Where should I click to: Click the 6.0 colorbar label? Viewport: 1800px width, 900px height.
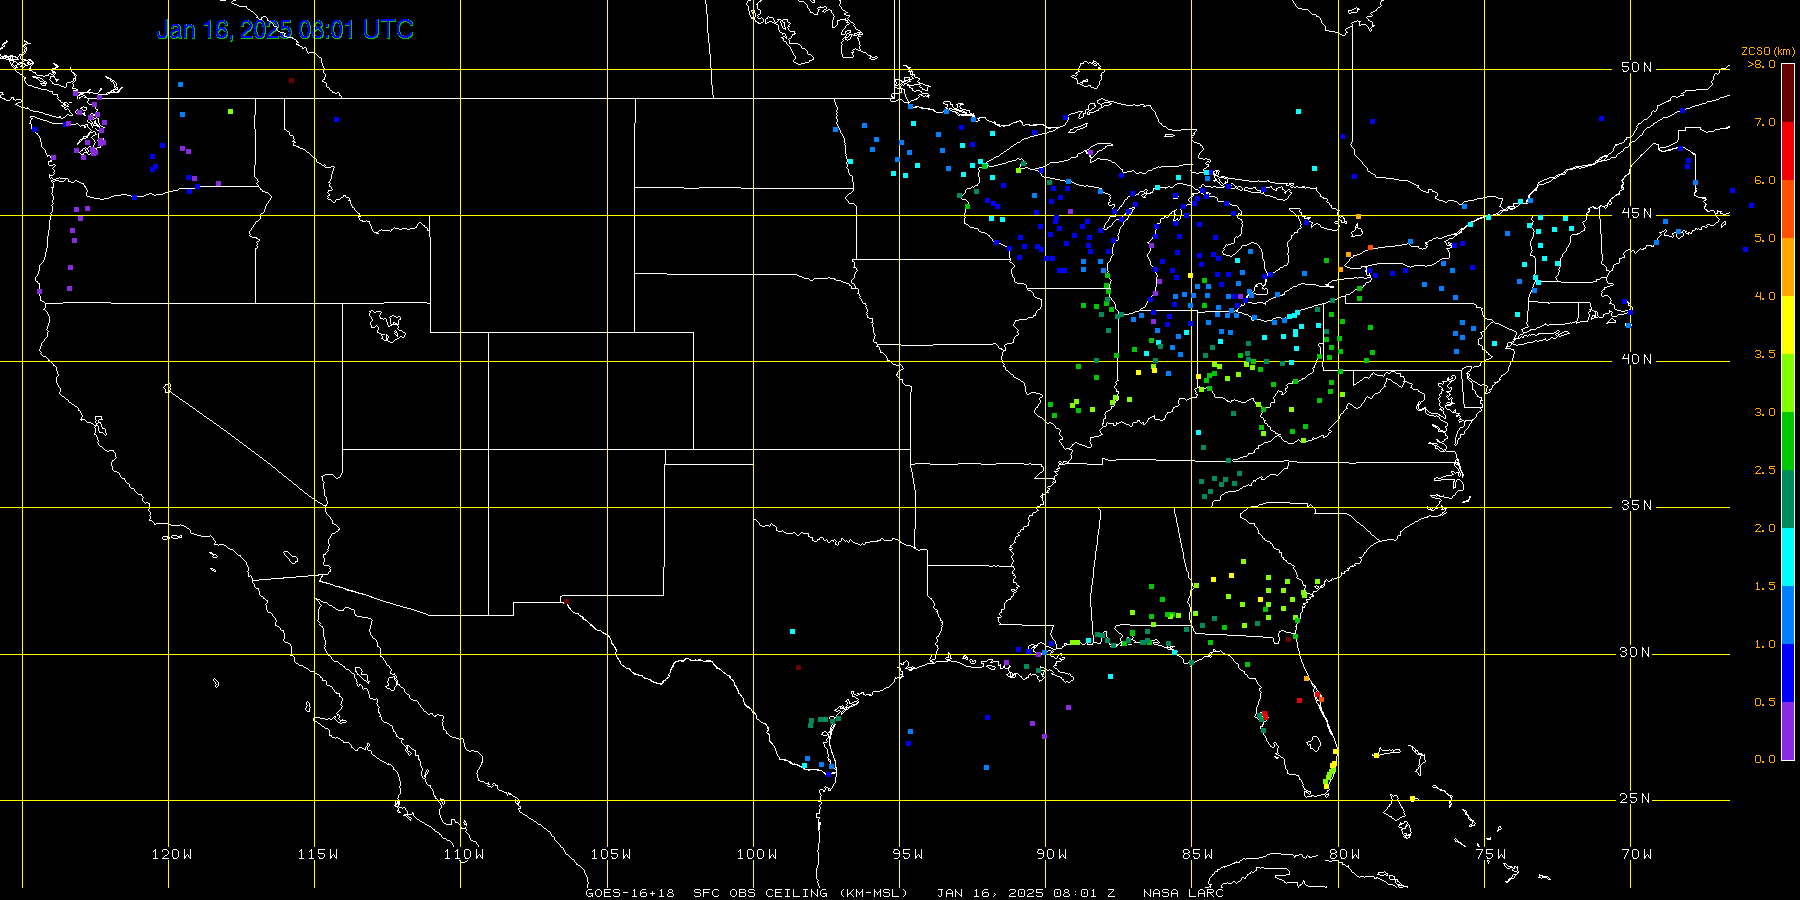(1764, 180)
